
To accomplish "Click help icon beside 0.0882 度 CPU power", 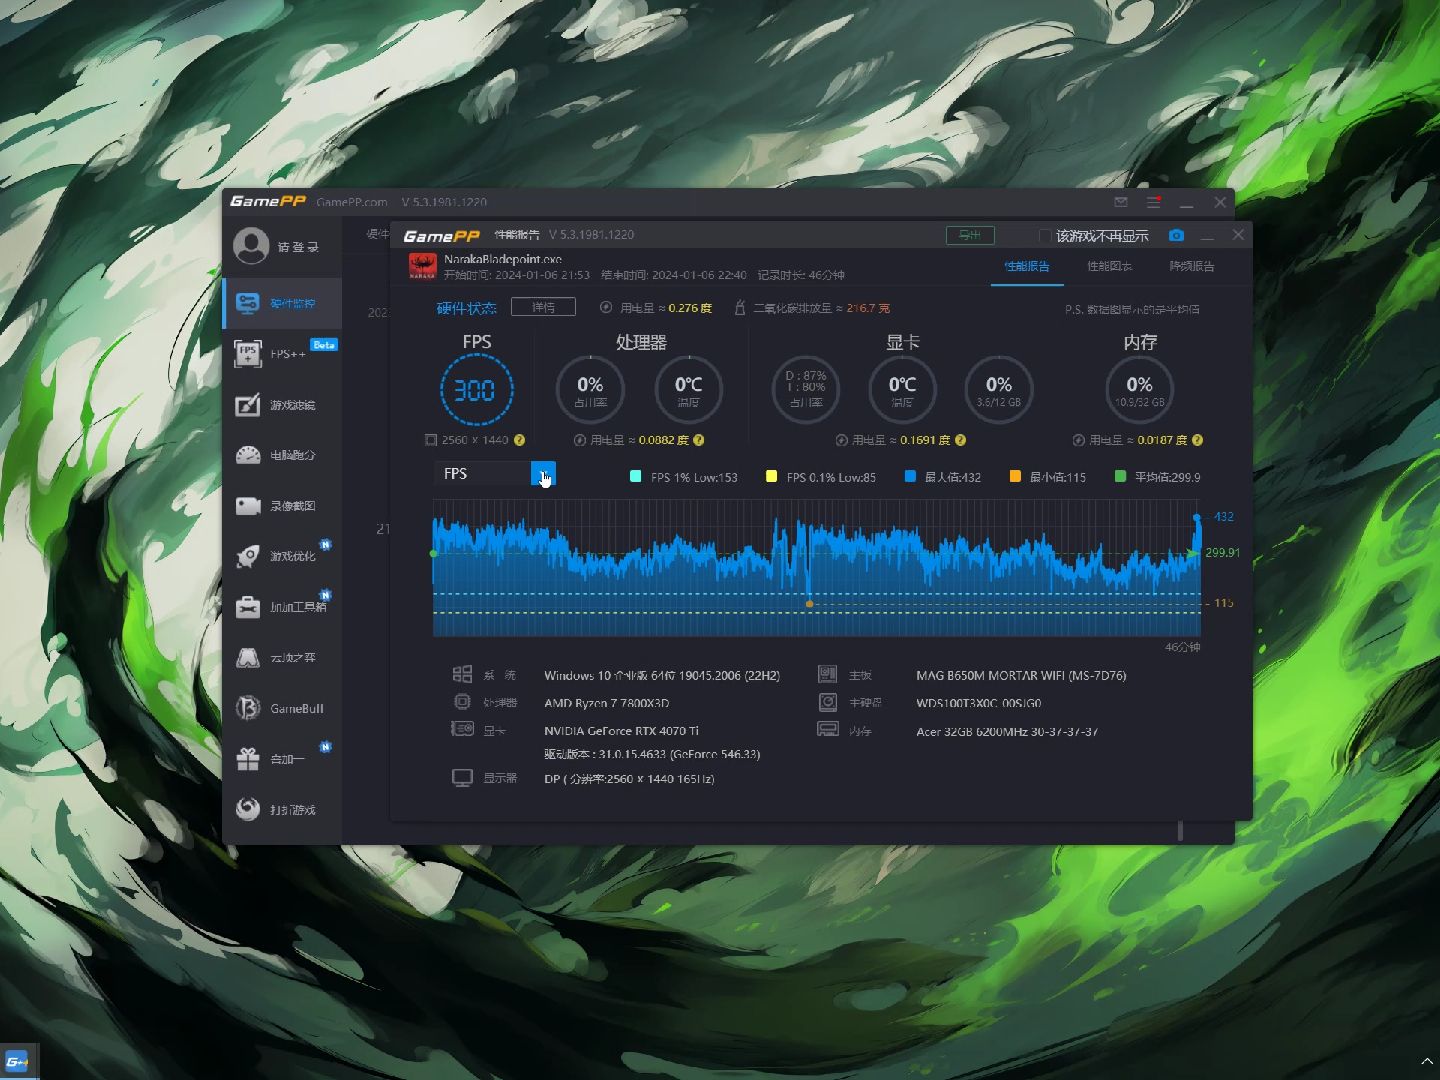I will [x=699, y=440].
